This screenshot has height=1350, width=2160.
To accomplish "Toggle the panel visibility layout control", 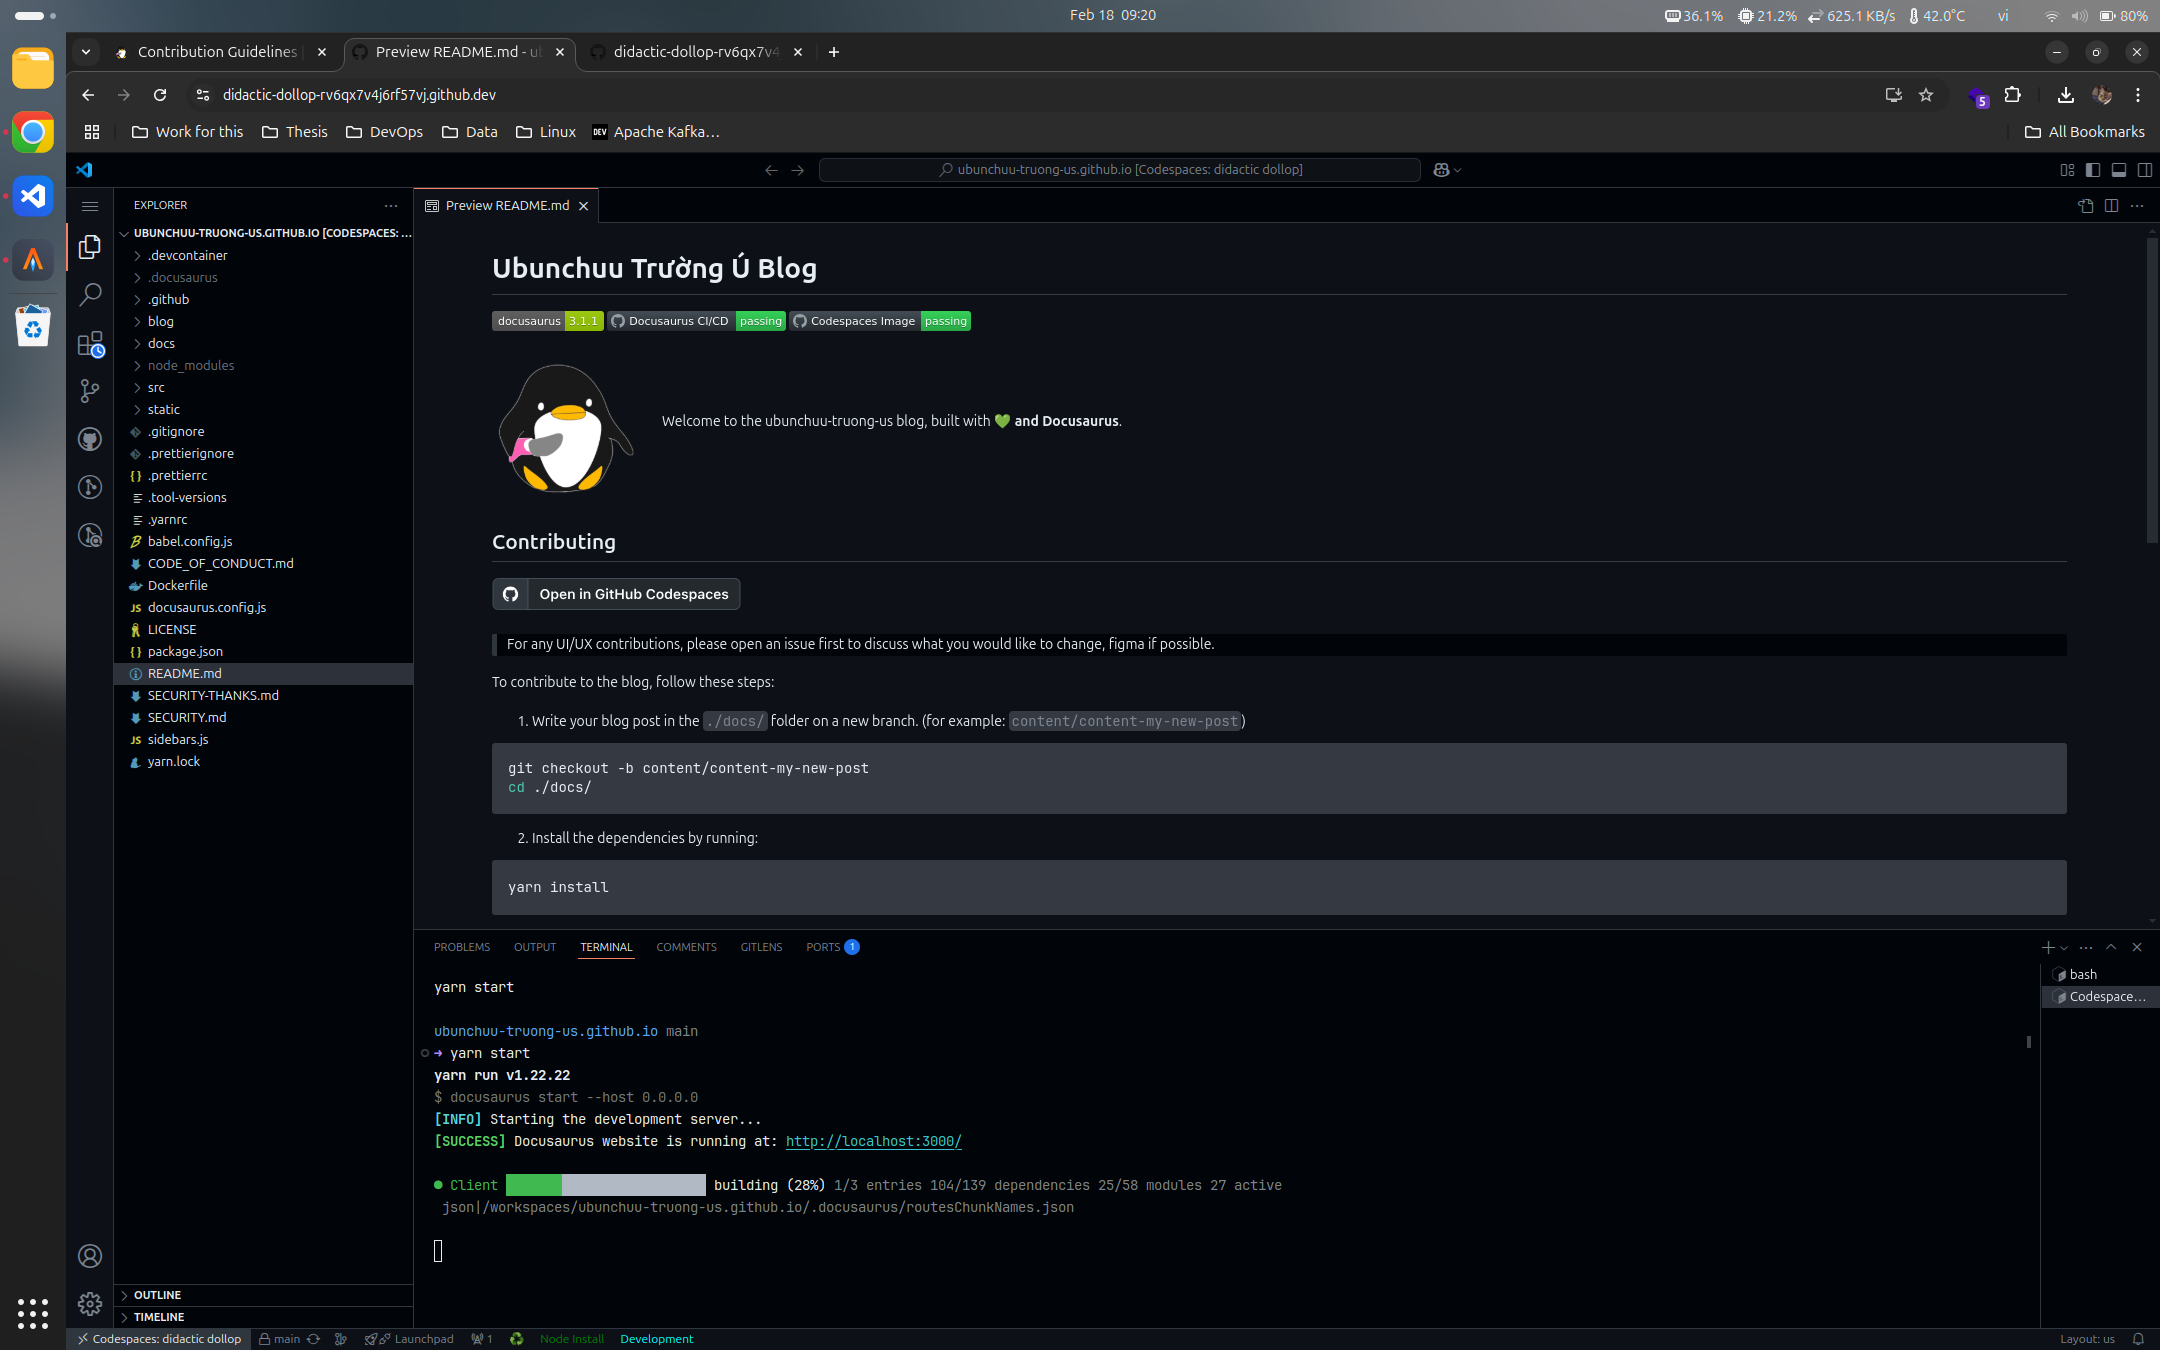I will (x=2119, y=170).
